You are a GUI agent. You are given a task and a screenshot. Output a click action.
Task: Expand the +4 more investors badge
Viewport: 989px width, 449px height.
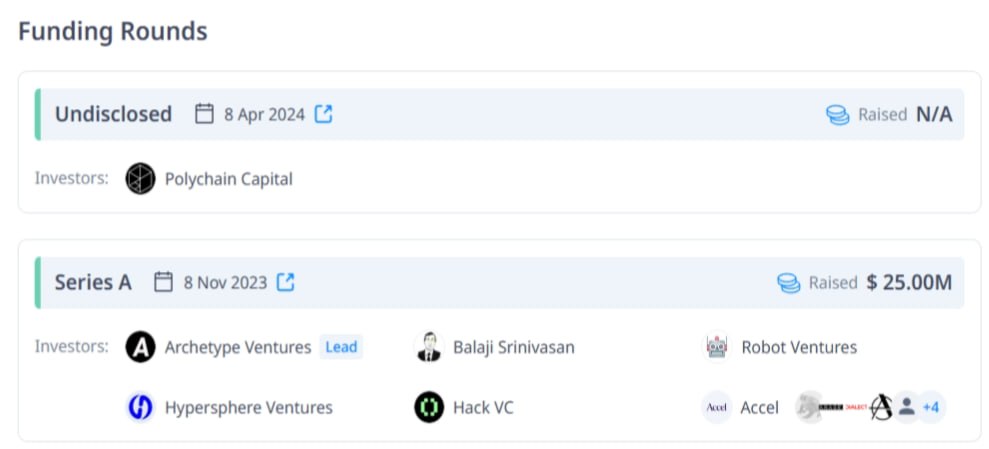coord(930,407)
